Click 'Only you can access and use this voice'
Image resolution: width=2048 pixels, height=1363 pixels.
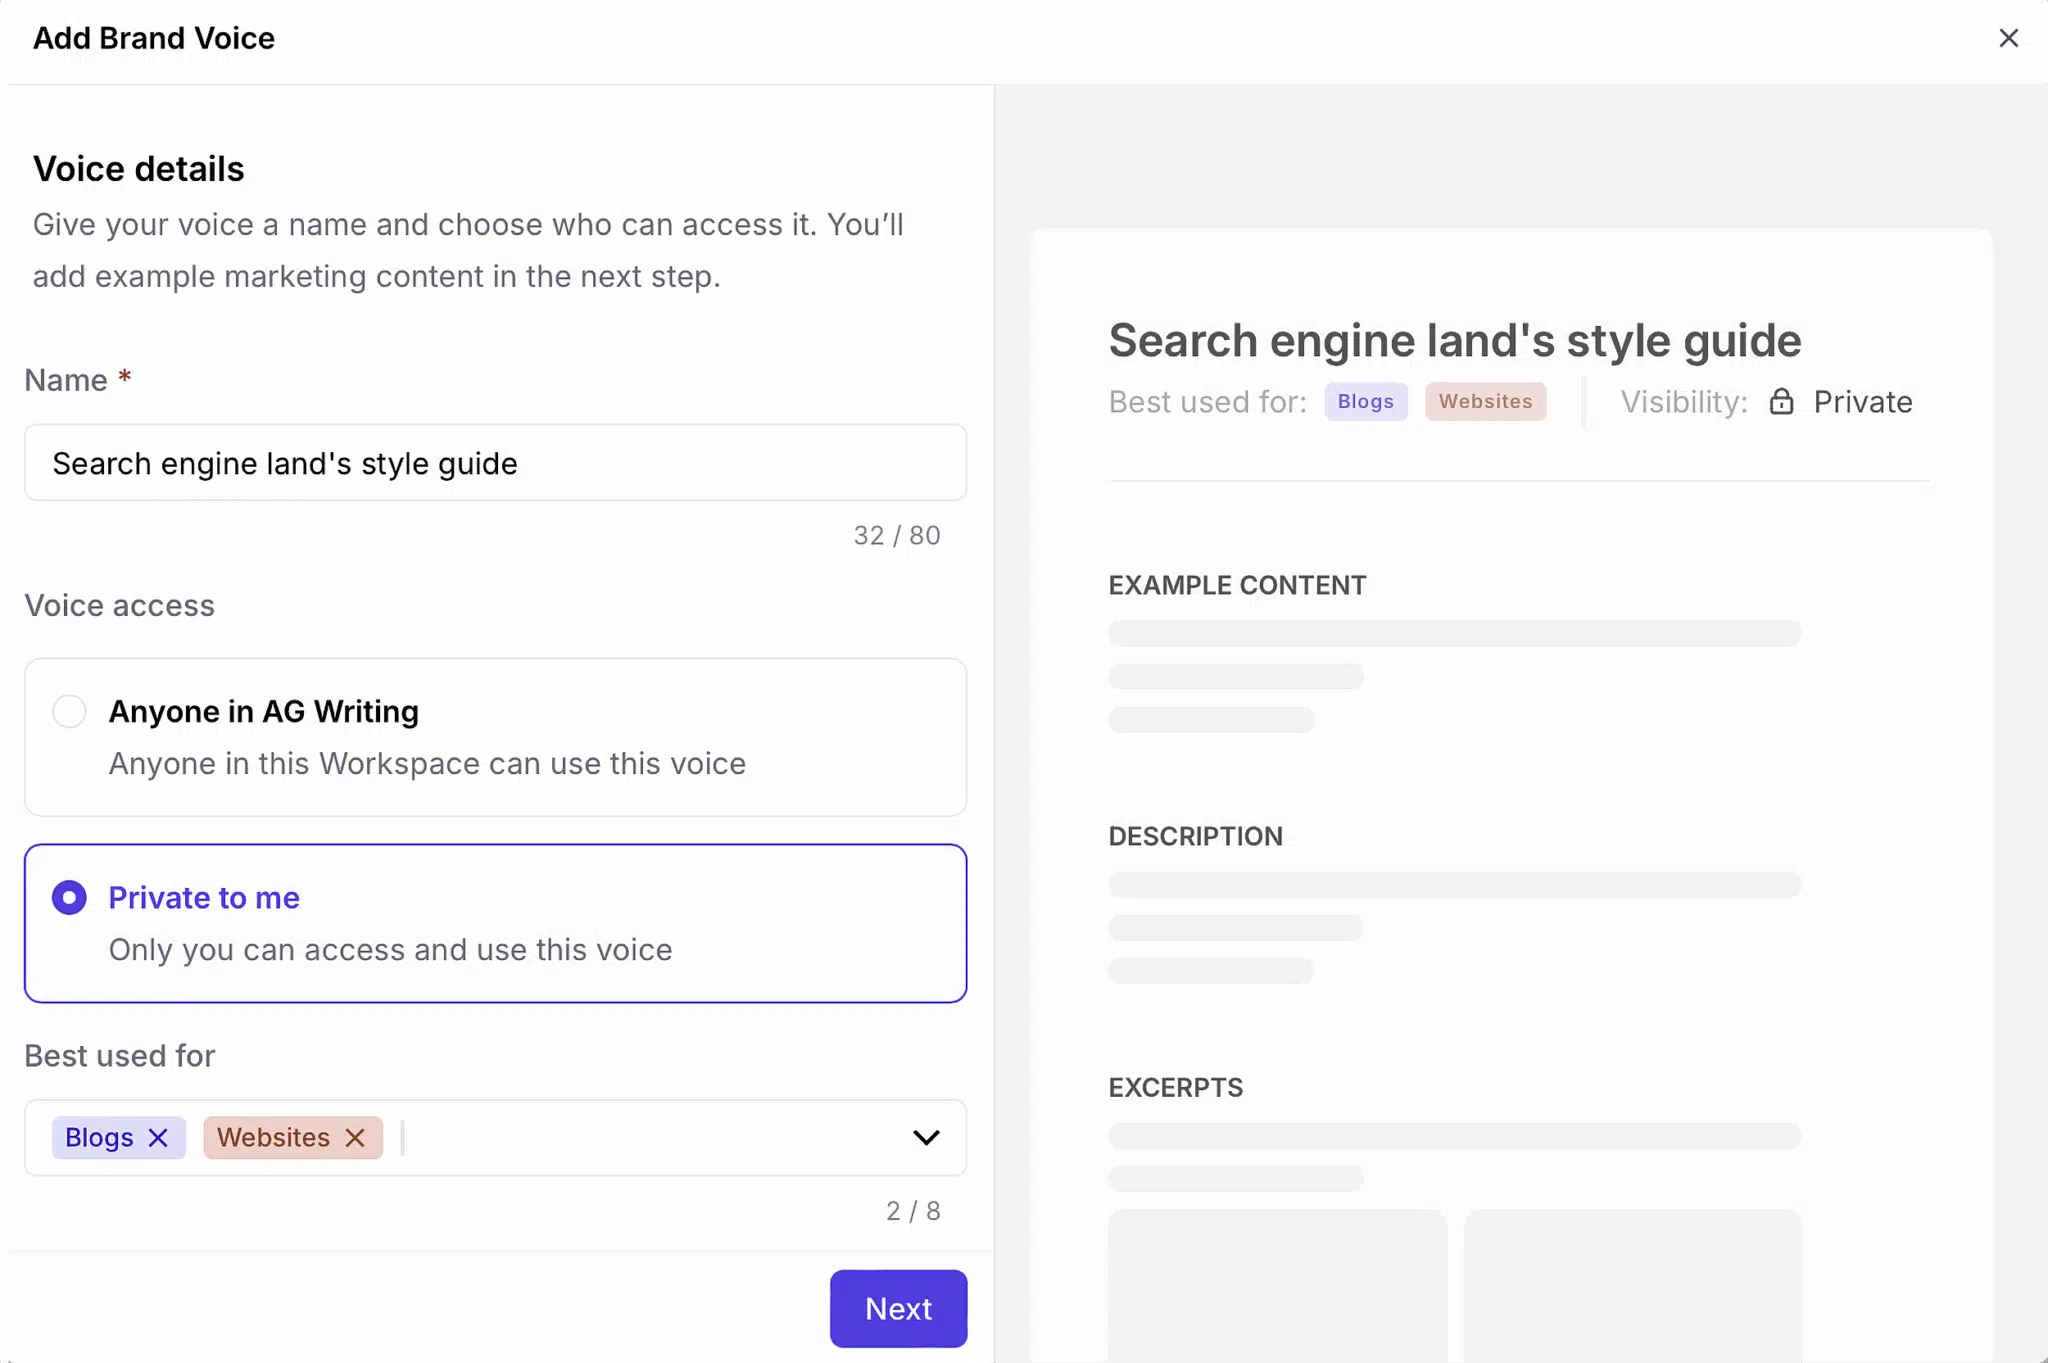[390, 950]
